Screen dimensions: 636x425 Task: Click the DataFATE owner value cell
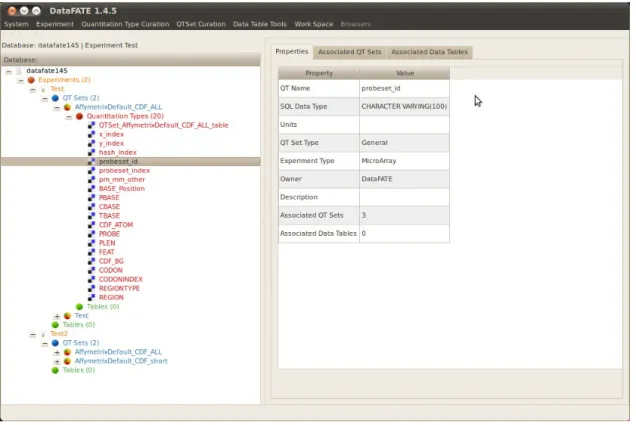[404, 179]
